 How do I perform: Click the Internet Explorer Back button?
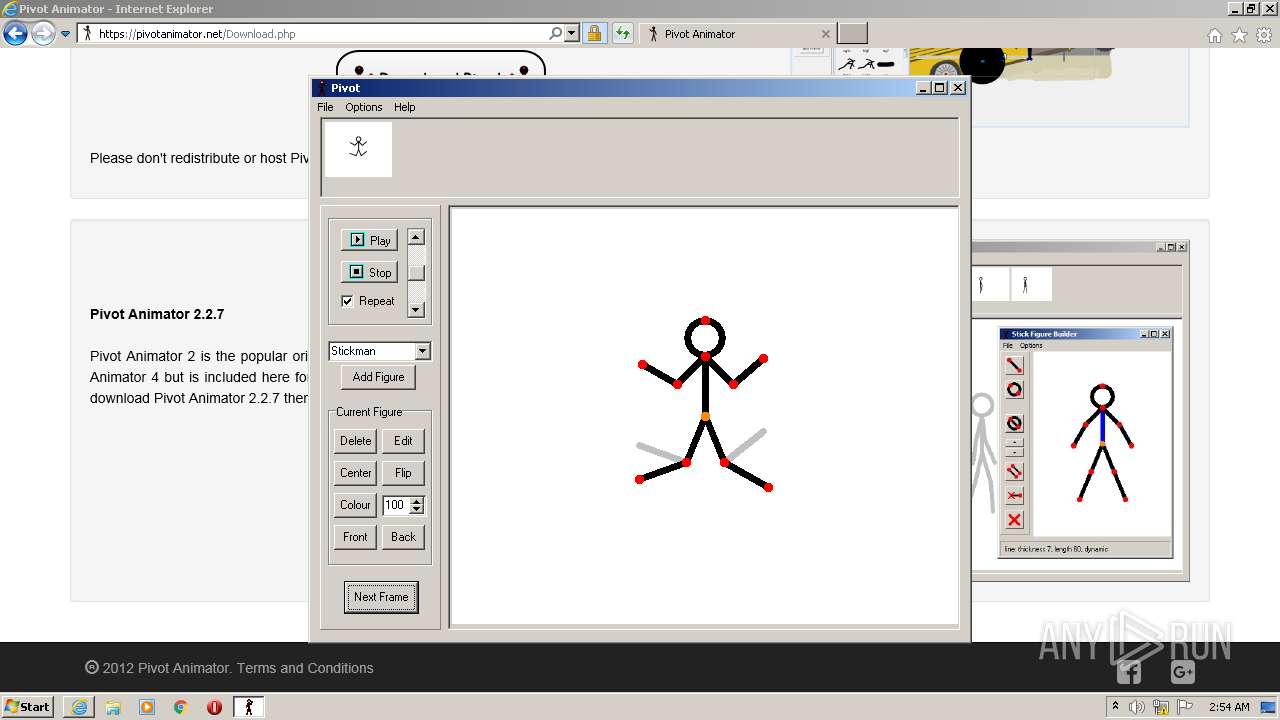15,34
